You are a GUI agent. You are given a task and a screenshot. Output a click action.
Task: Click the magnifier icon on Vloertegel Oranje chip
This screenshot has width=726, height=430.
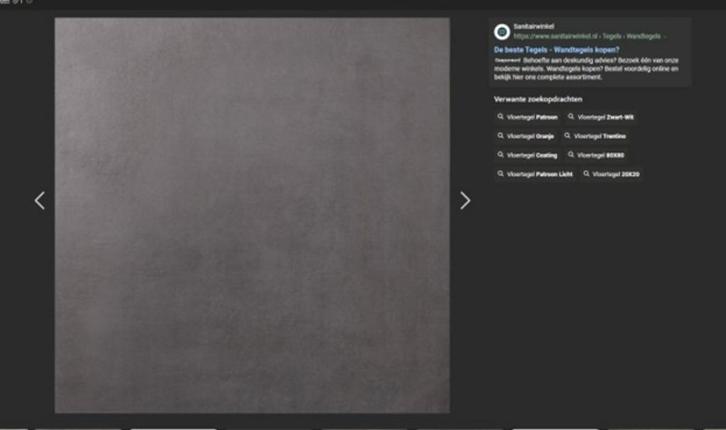coord(501,136)
